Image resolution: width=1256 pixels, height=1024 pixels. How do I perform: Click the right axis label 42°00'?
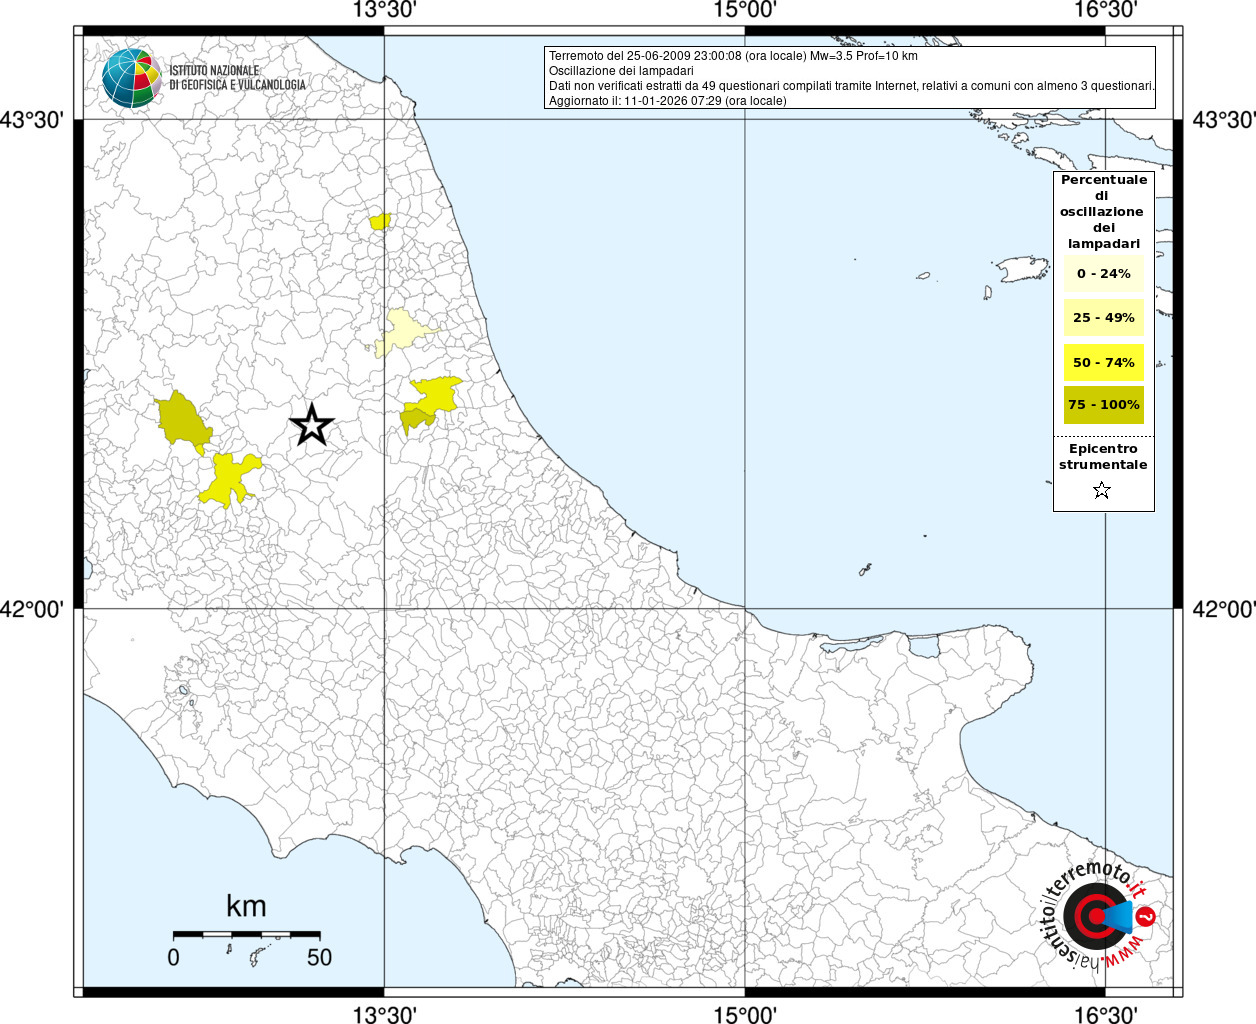[x=1224, y=609]
